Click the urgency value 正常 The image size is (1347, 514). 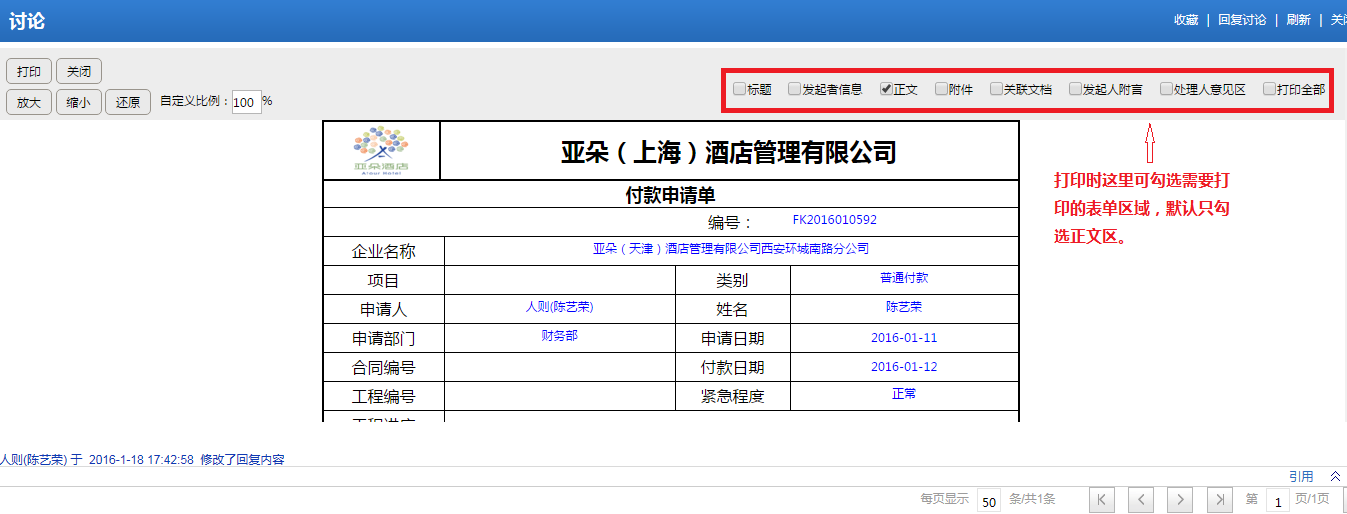pyautogui.click(x=904, y=393)
